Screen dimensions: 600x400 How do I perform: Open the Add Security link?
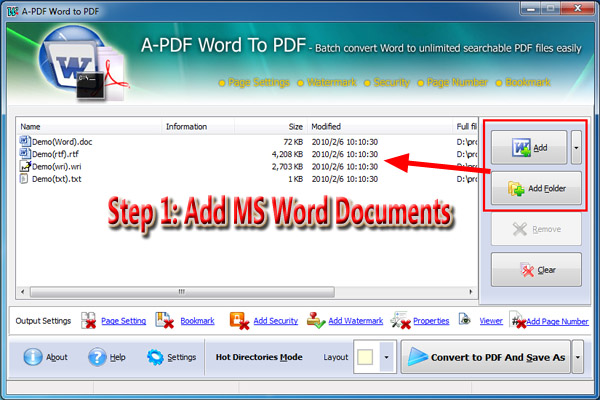point(276,321)
